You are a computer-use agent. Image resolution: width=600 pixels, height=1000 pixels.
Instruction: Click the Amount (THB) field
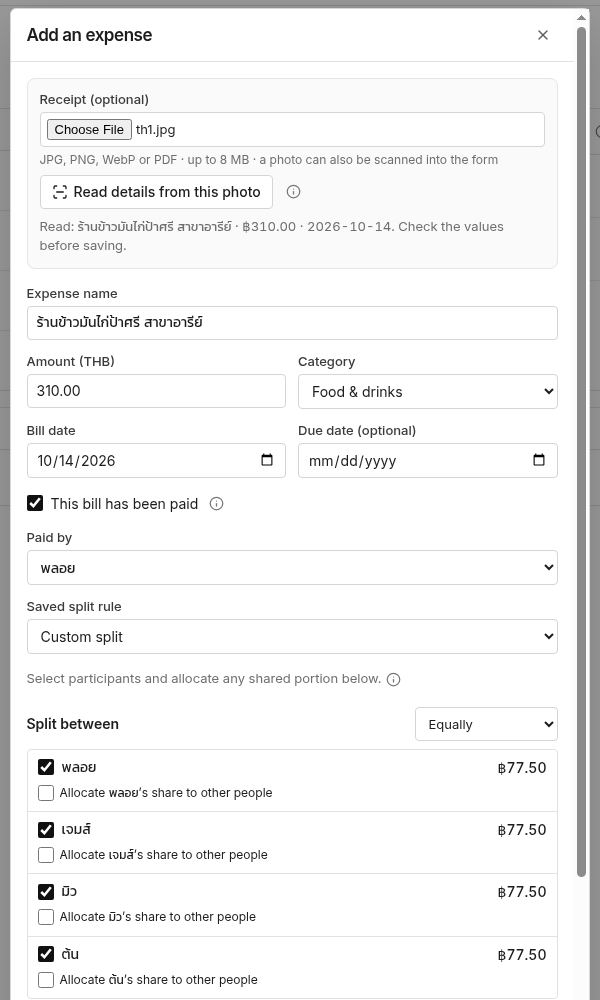click(156, 391)
